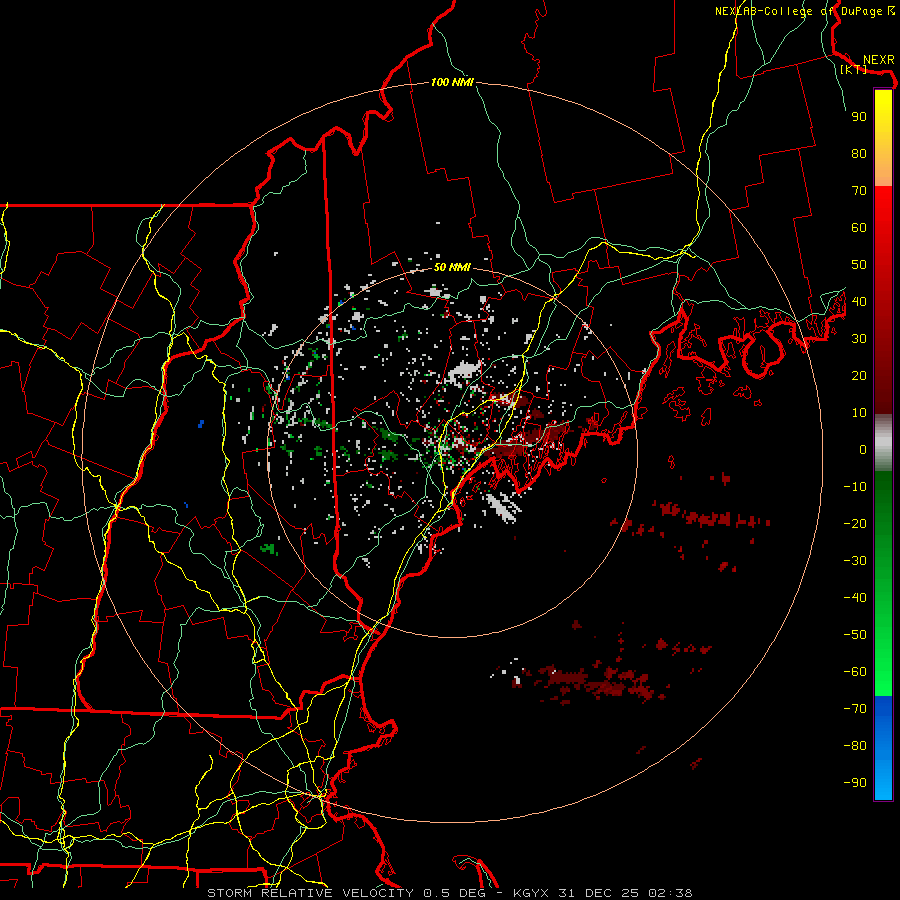Click the -40 scale label
900x900 pixels.
(855, 598)
